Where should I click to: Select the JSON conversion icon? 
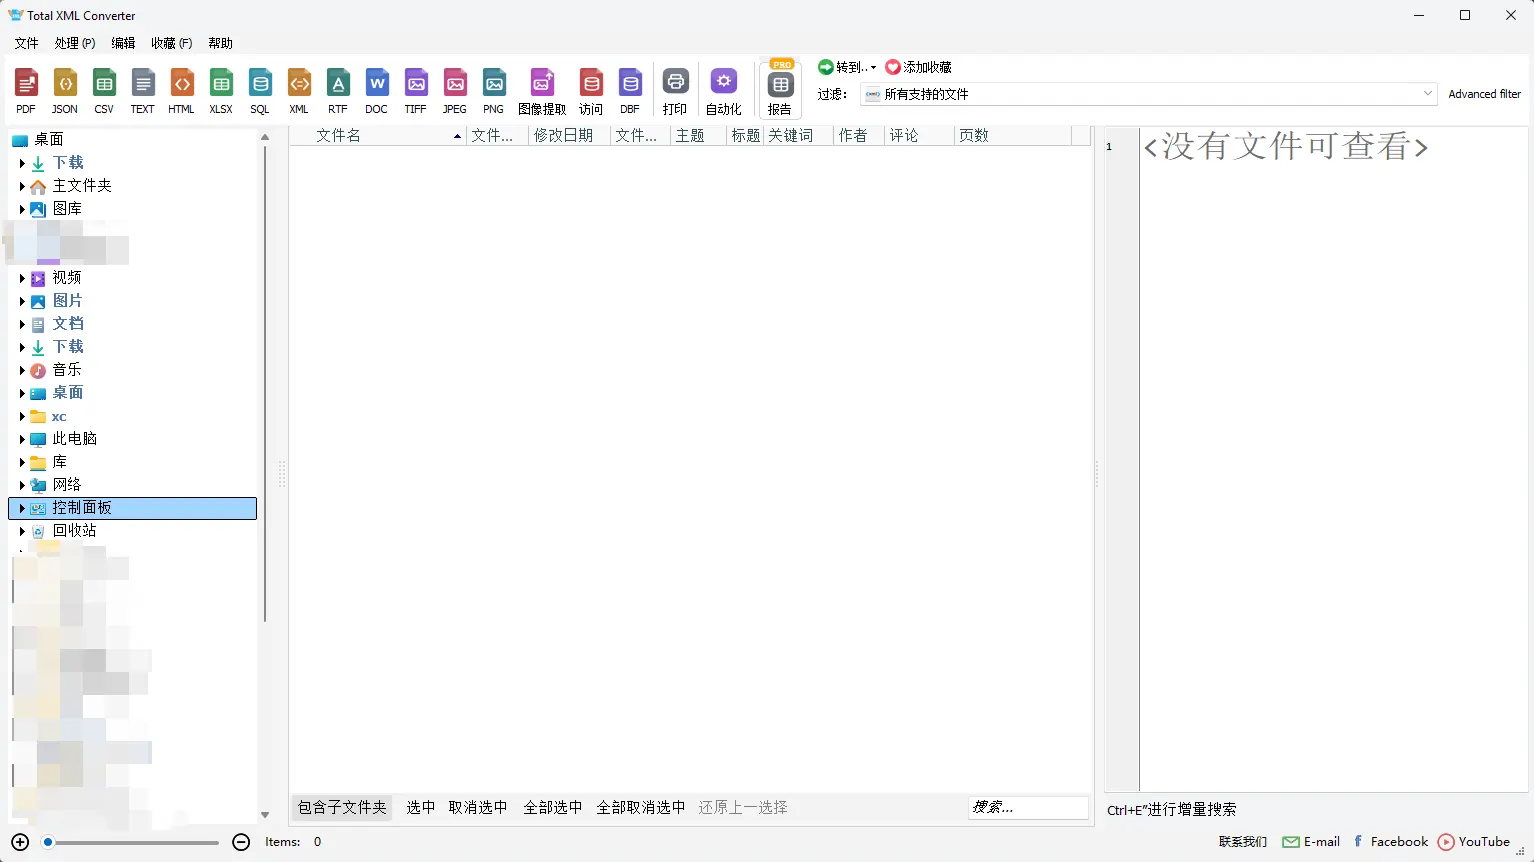tap(65, 91)
